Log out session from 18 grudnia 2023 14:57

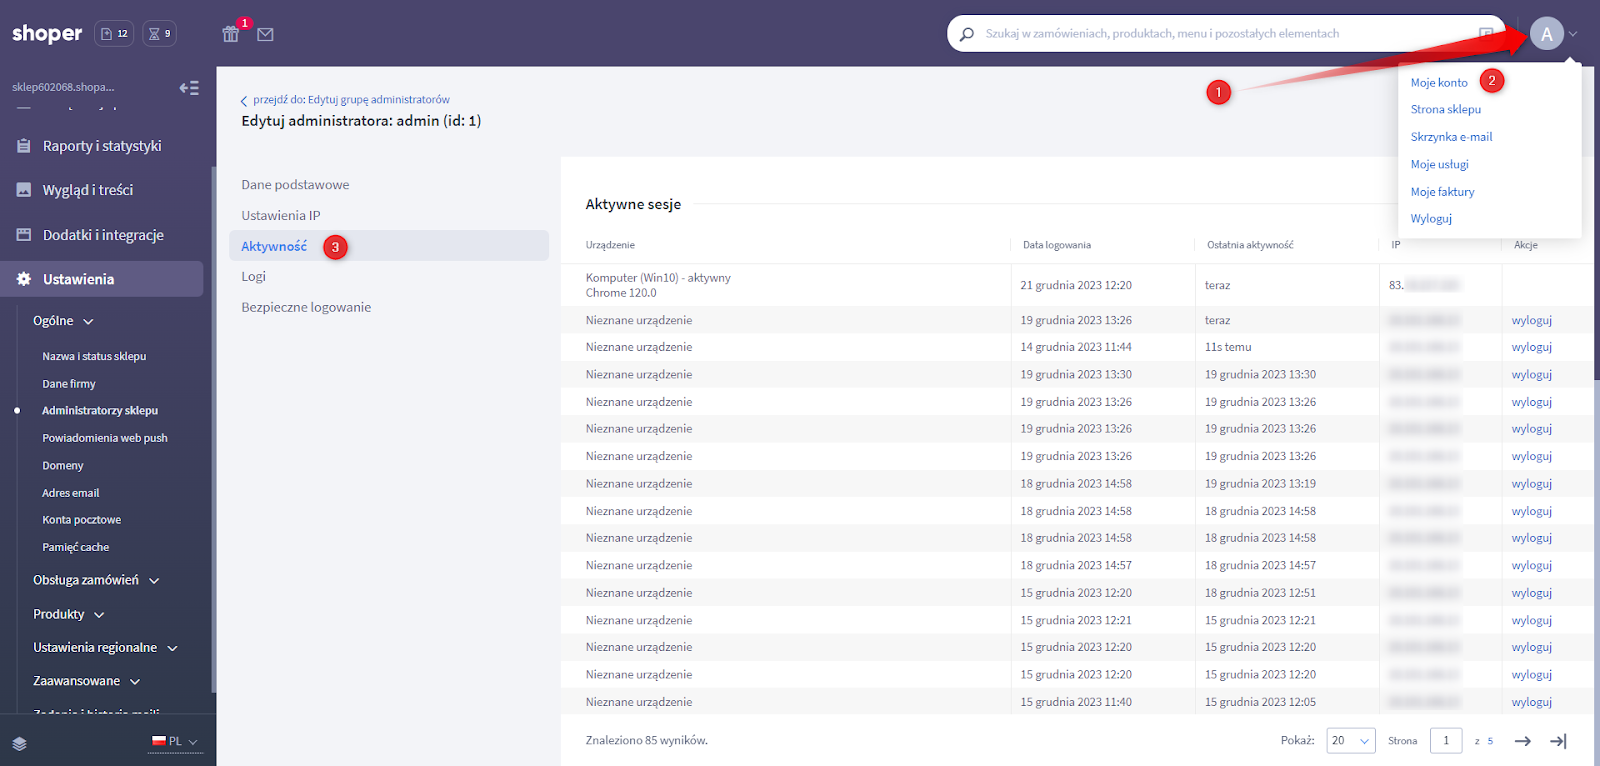[1531, 566]
